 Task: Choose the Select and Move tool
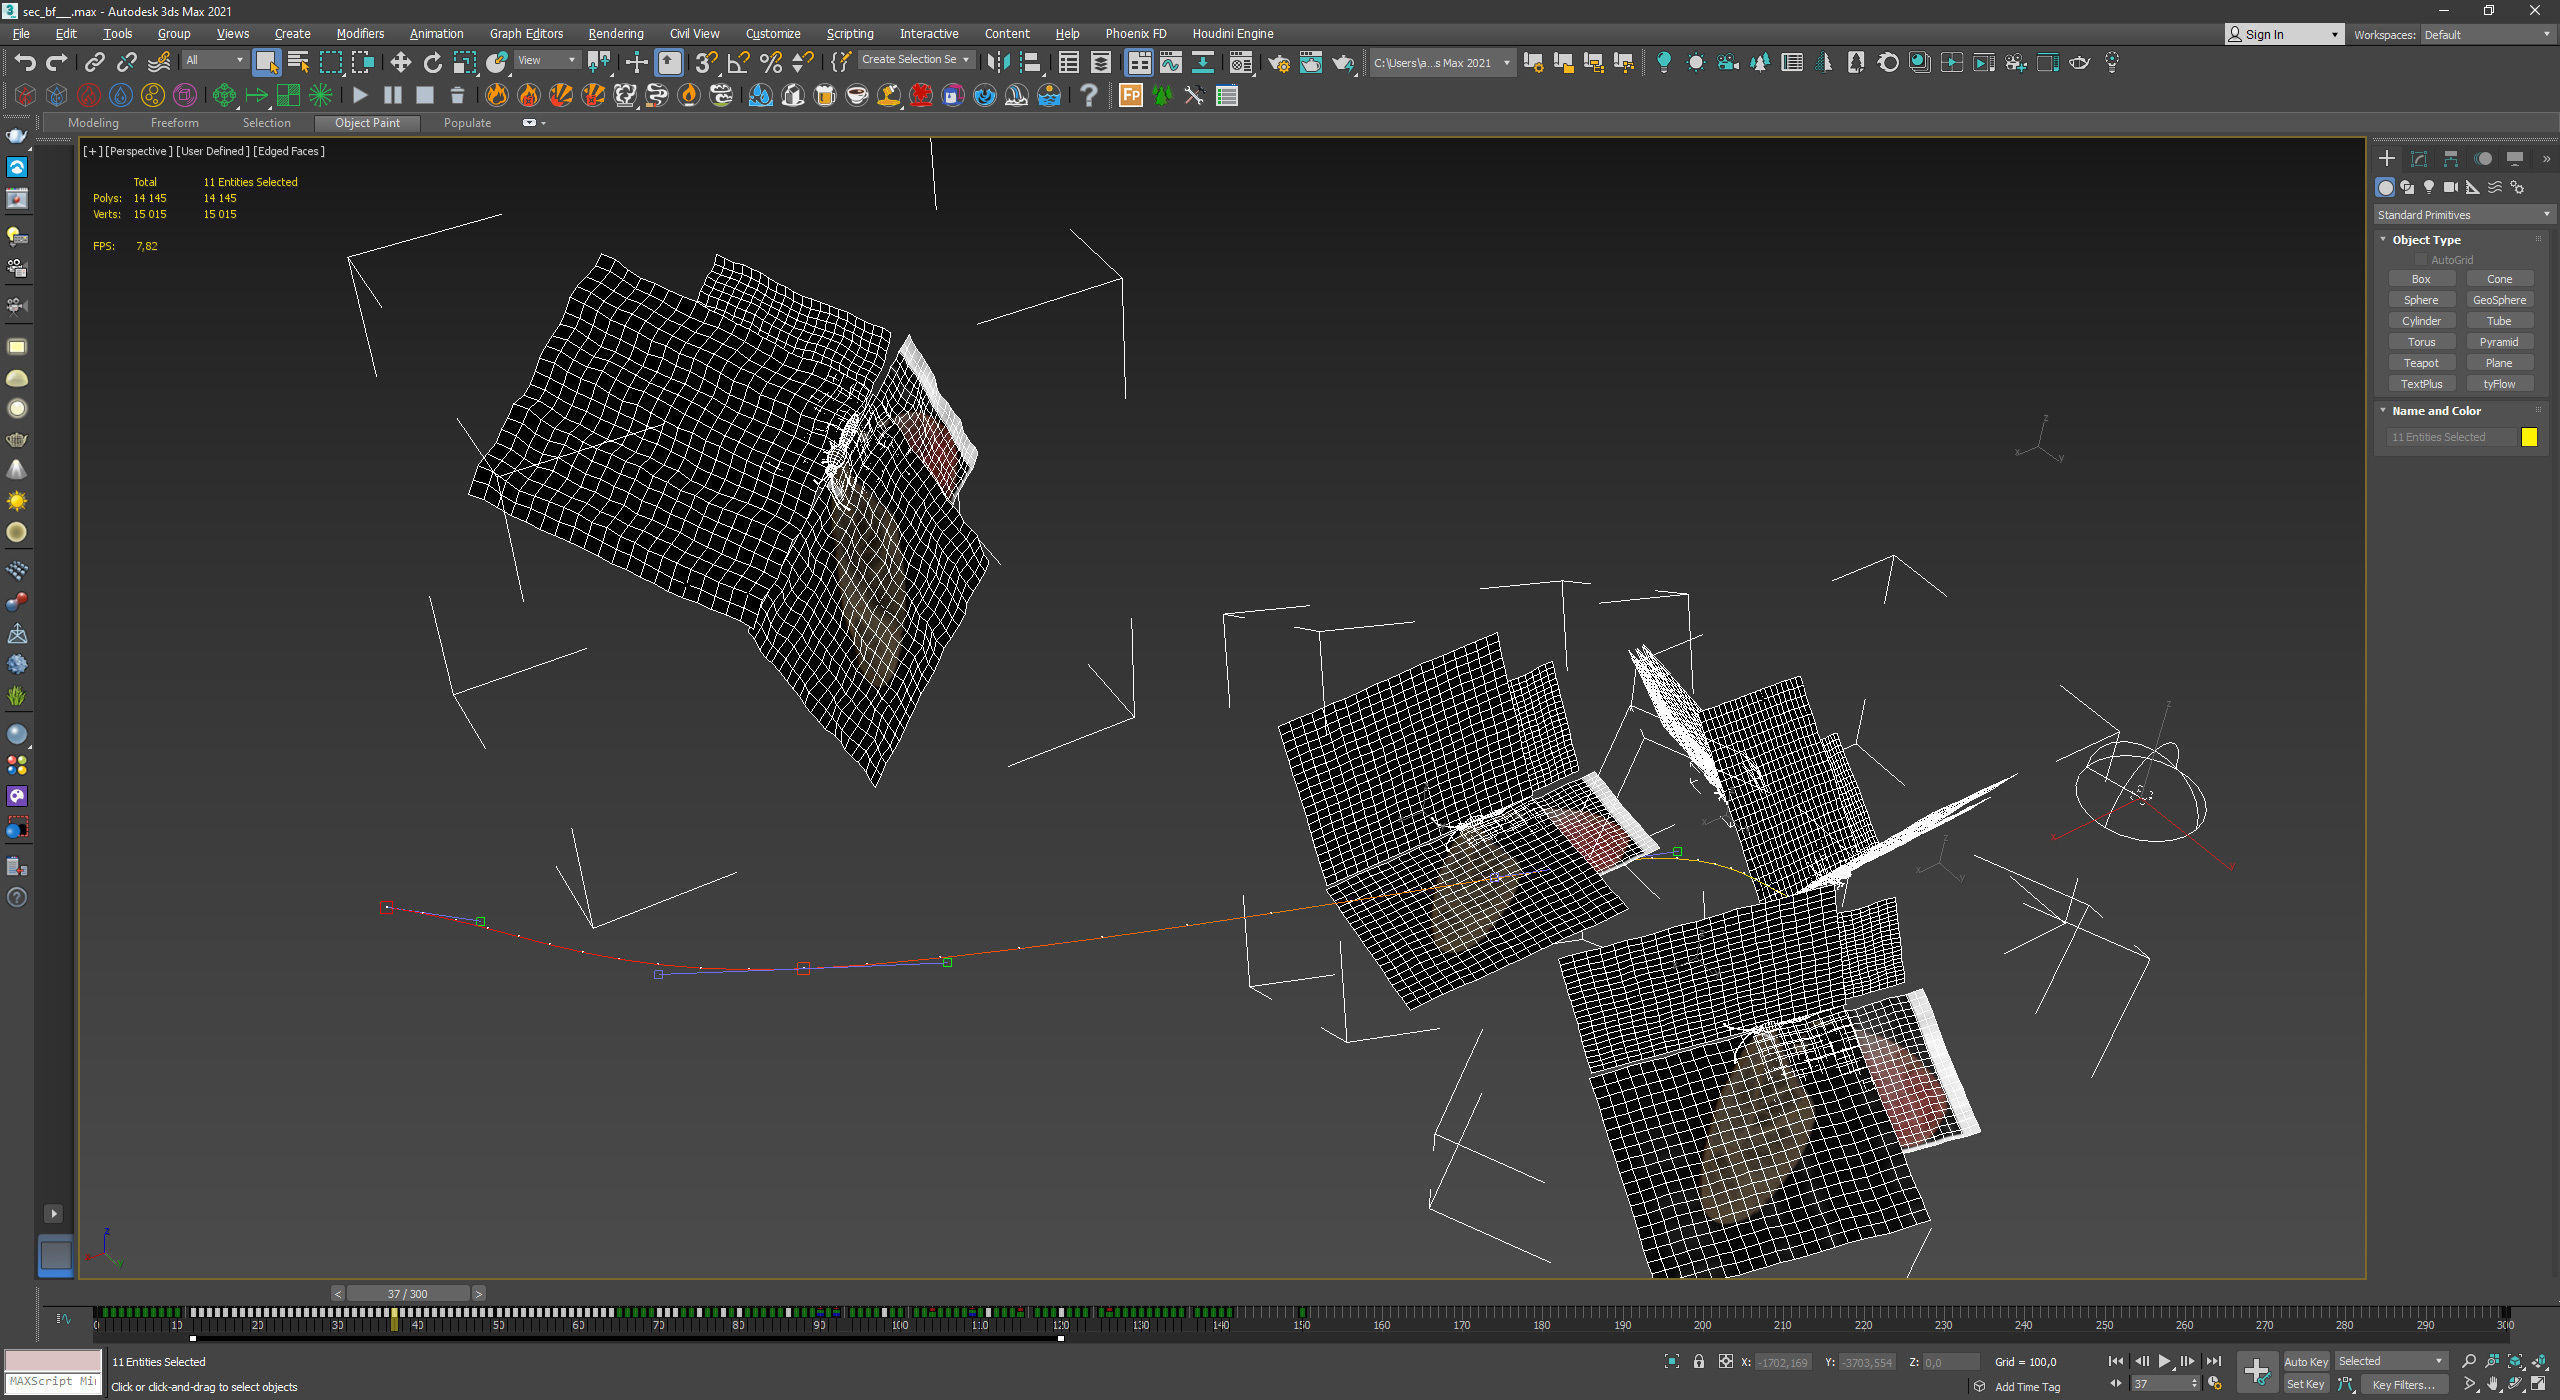[400, 63]
